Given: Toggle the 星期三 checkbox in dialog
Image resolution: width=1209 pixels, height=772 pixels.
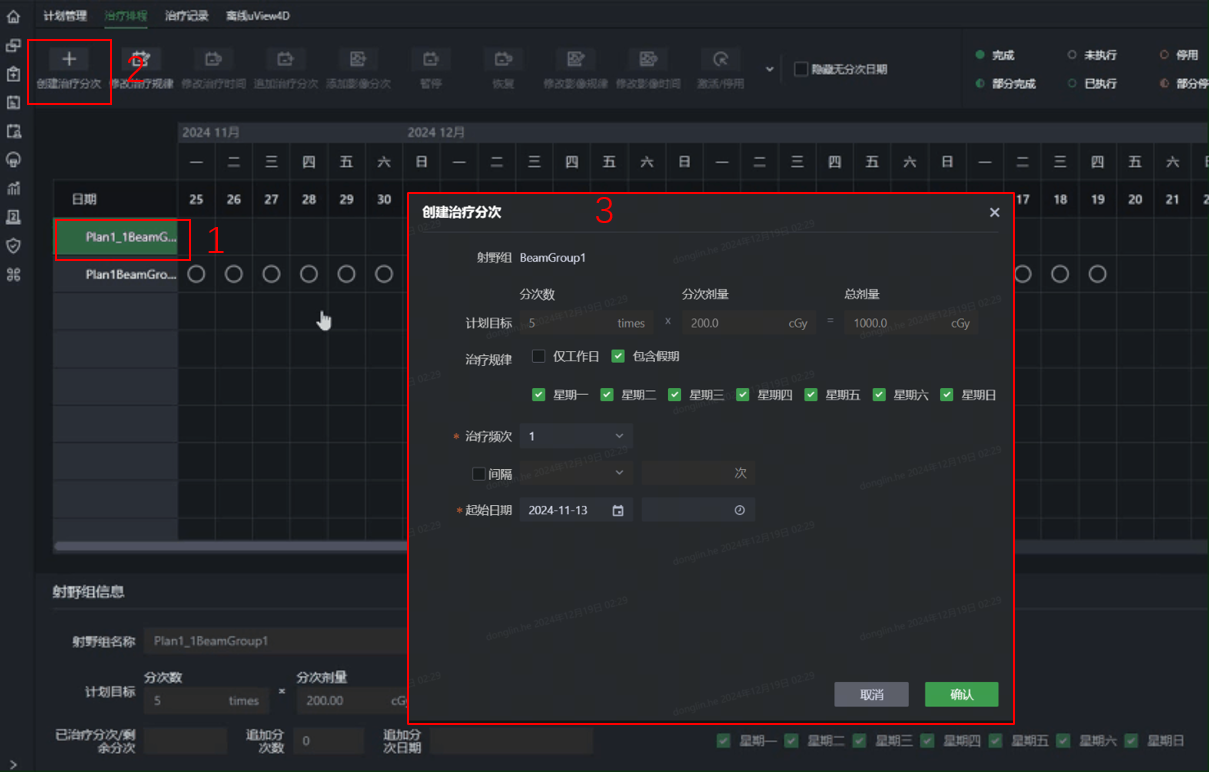Looking at the screenshot, I should 675,395.
